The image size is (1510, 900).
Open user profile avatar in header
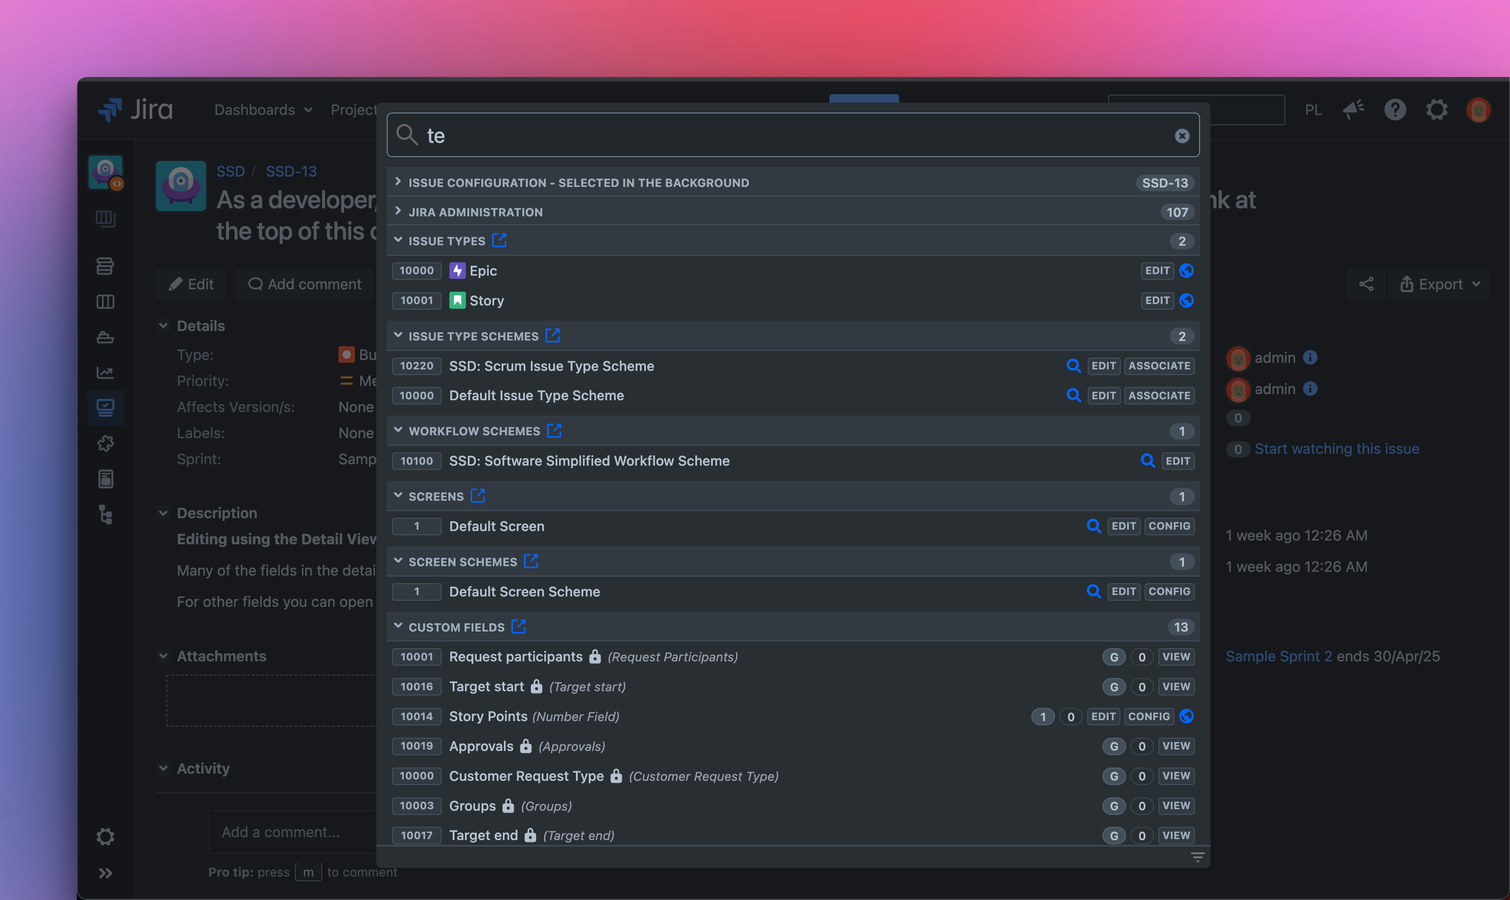point(1479,110)
